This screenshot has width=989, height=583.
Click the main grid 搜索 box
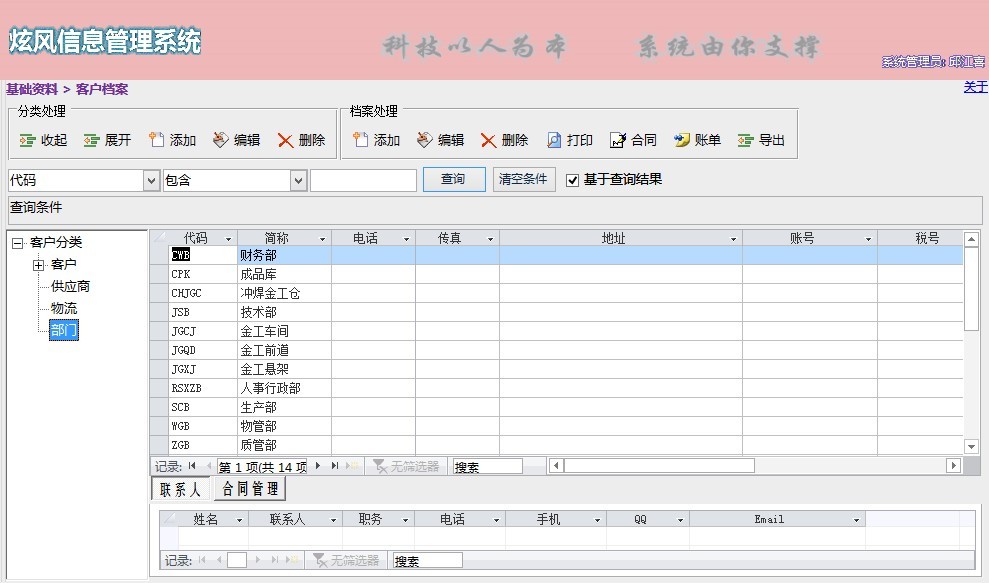point(488,467)
